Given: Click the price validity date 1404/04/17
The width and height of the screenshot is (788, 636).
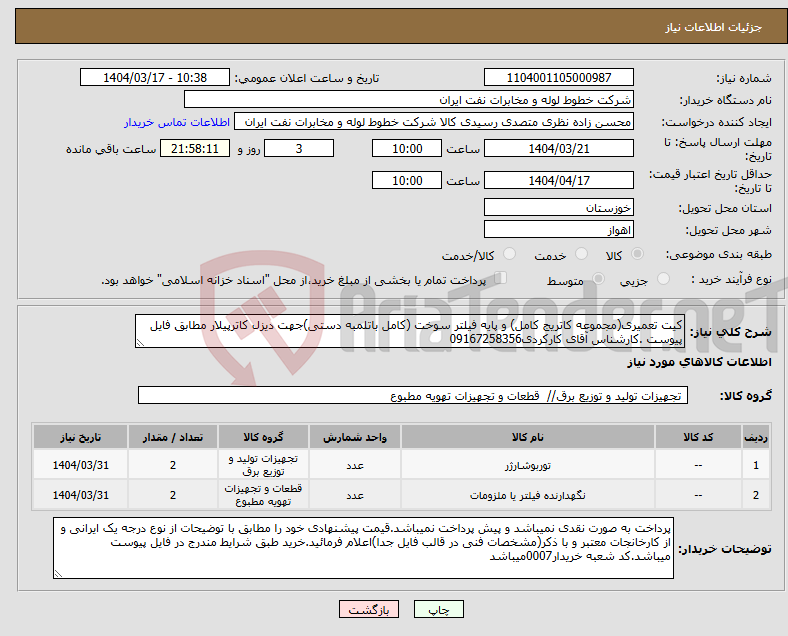Looking at the screenshot, I should pos(558,180).
